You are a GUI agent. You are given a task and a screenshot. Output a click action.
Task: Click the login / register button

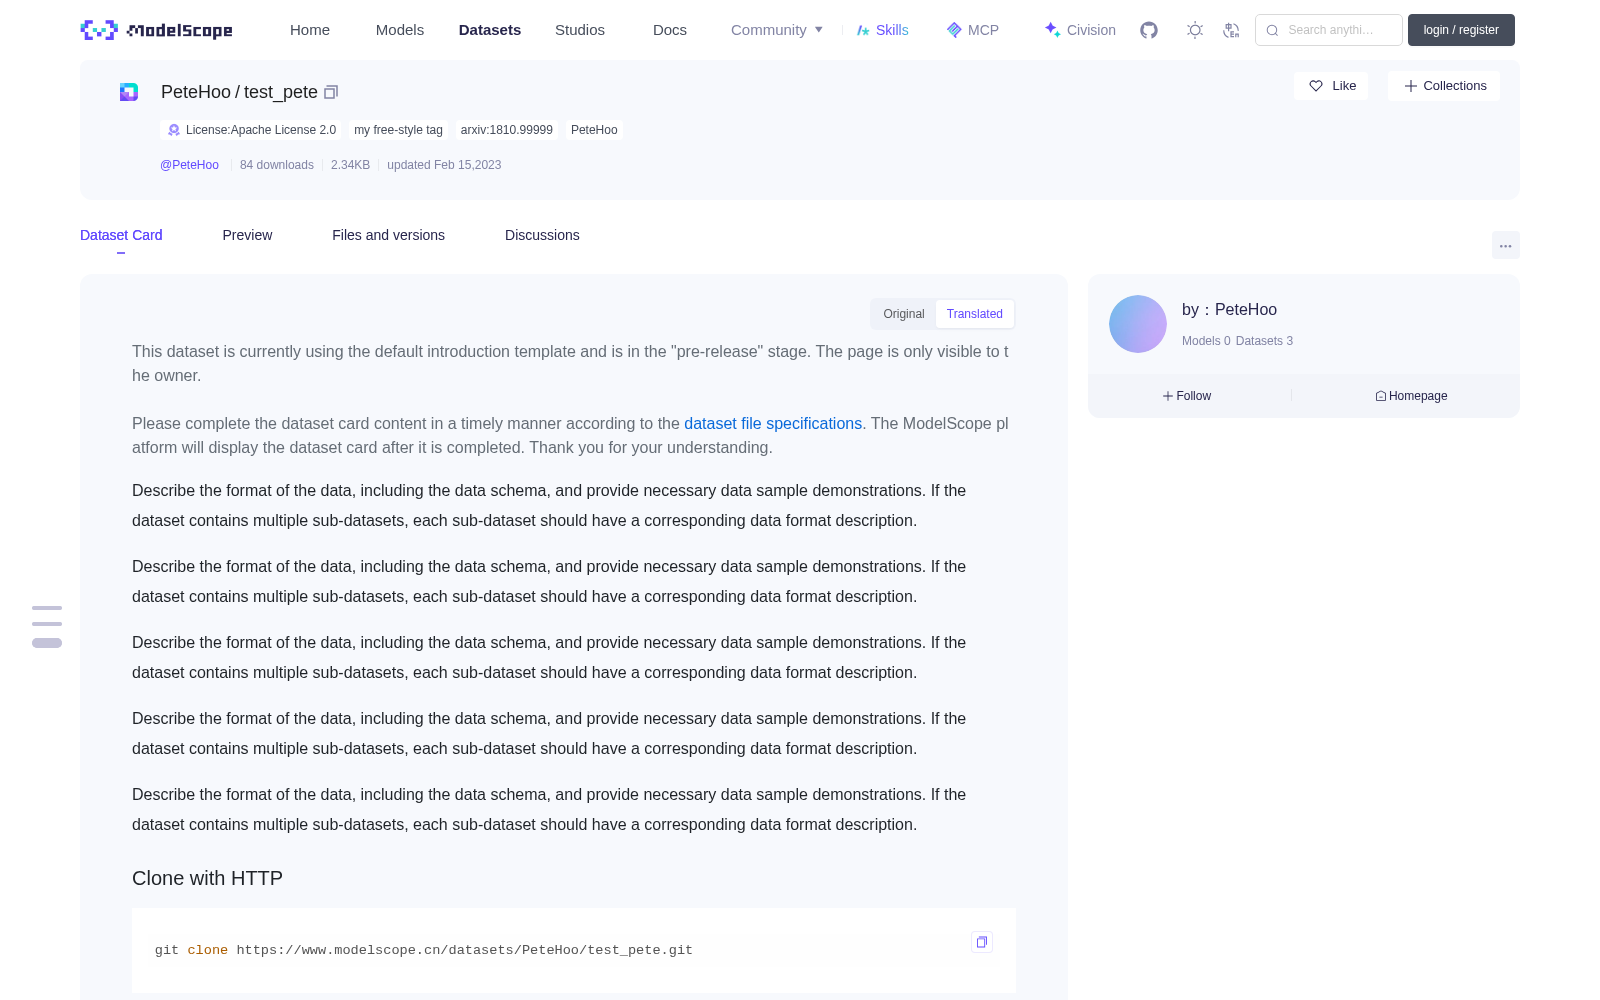pyautogui.click(x=1461, y=30)
